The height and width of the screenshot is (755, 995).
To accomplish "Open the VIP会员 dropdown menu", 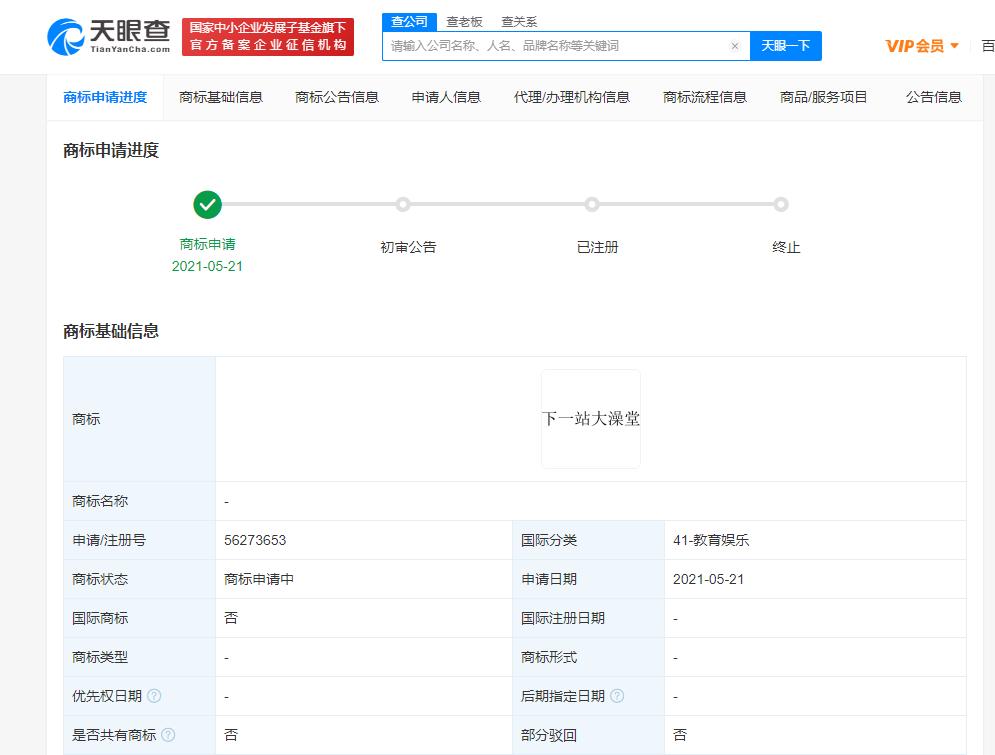I will (922, 46).
